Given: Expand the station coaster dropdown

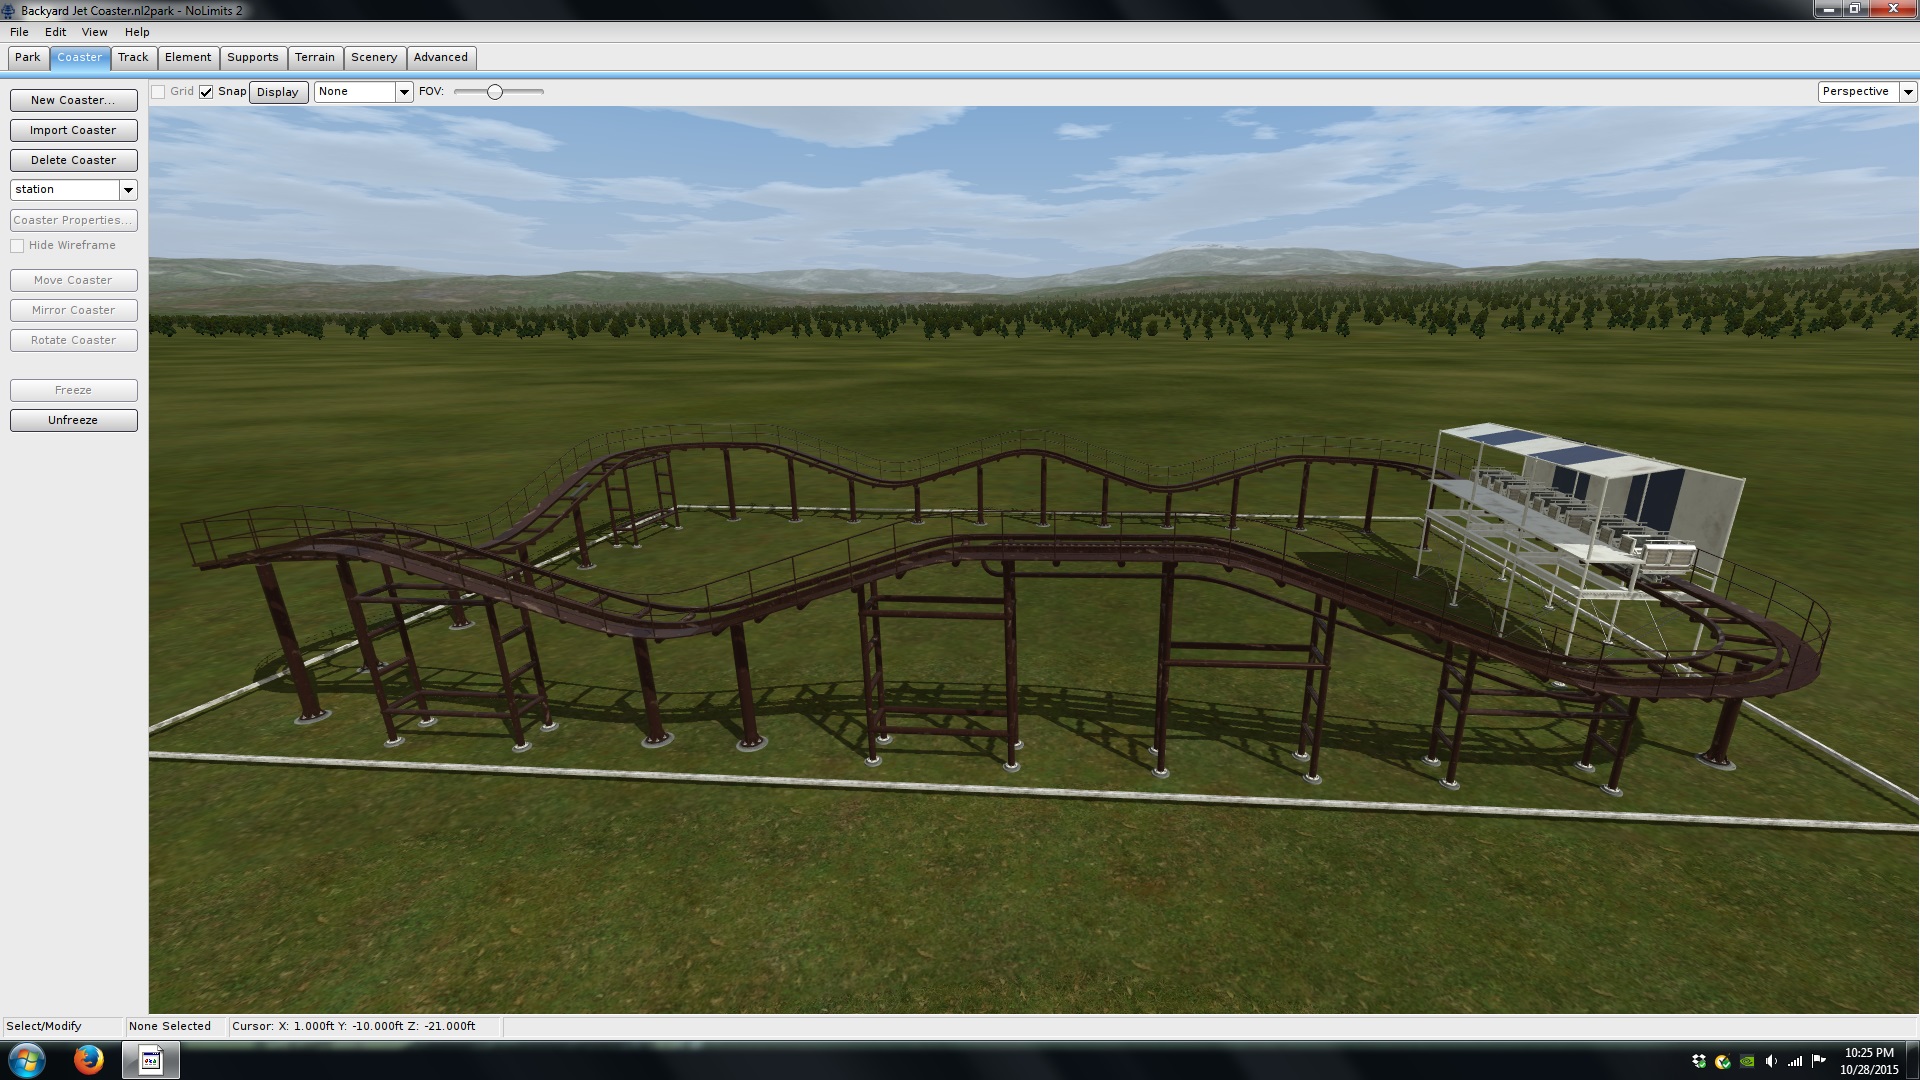Looking at the screenshot, I should pyautogui.click(x=128, y=190).
